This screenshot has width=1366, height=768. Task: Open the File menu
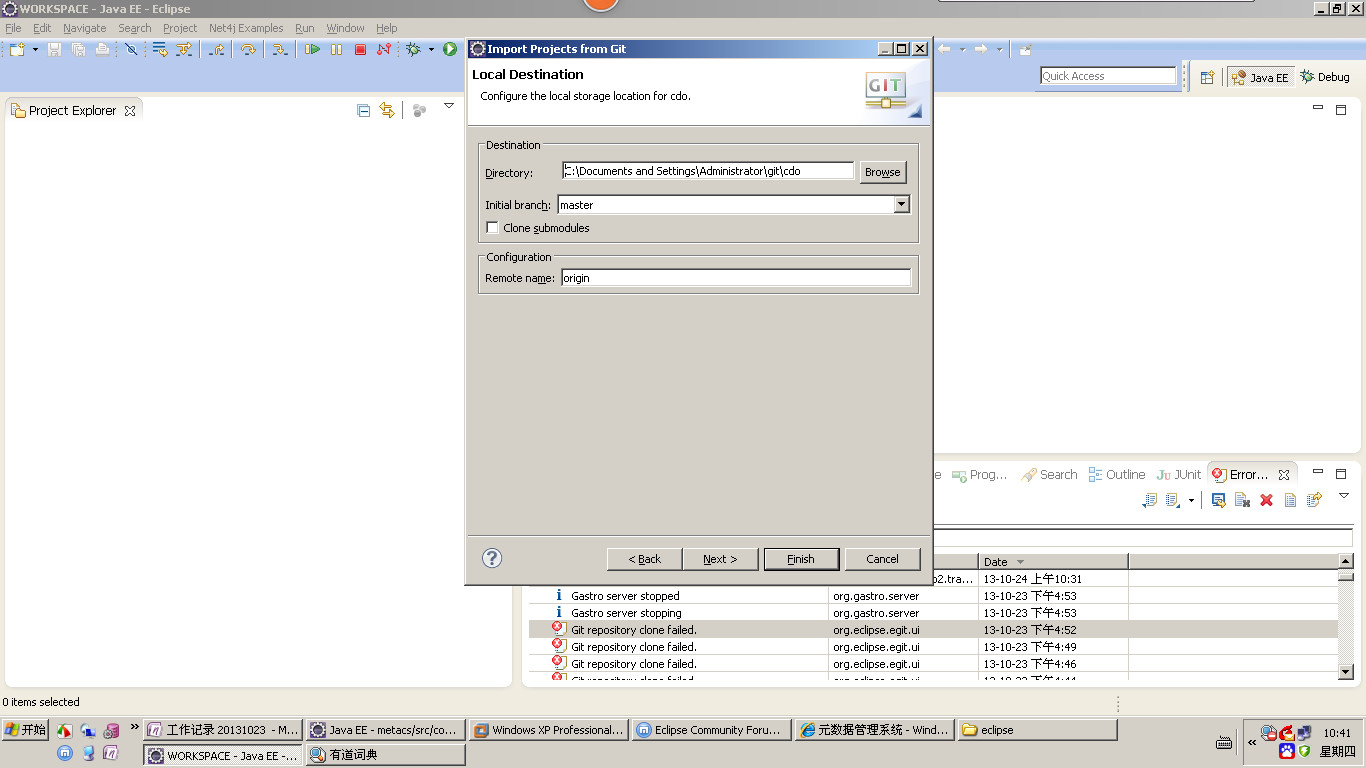tap(13, 28)
